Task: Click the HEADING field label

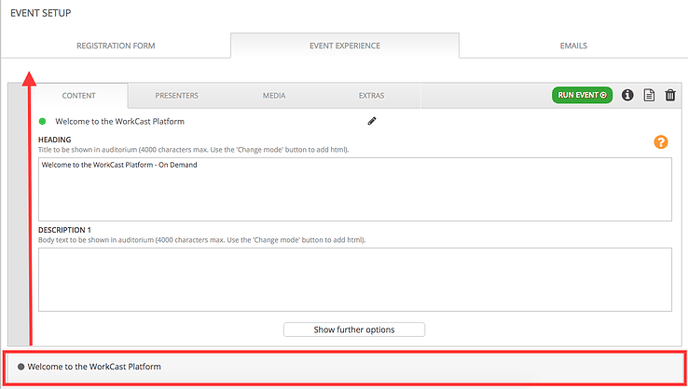Action: click(x=54, y=139)
